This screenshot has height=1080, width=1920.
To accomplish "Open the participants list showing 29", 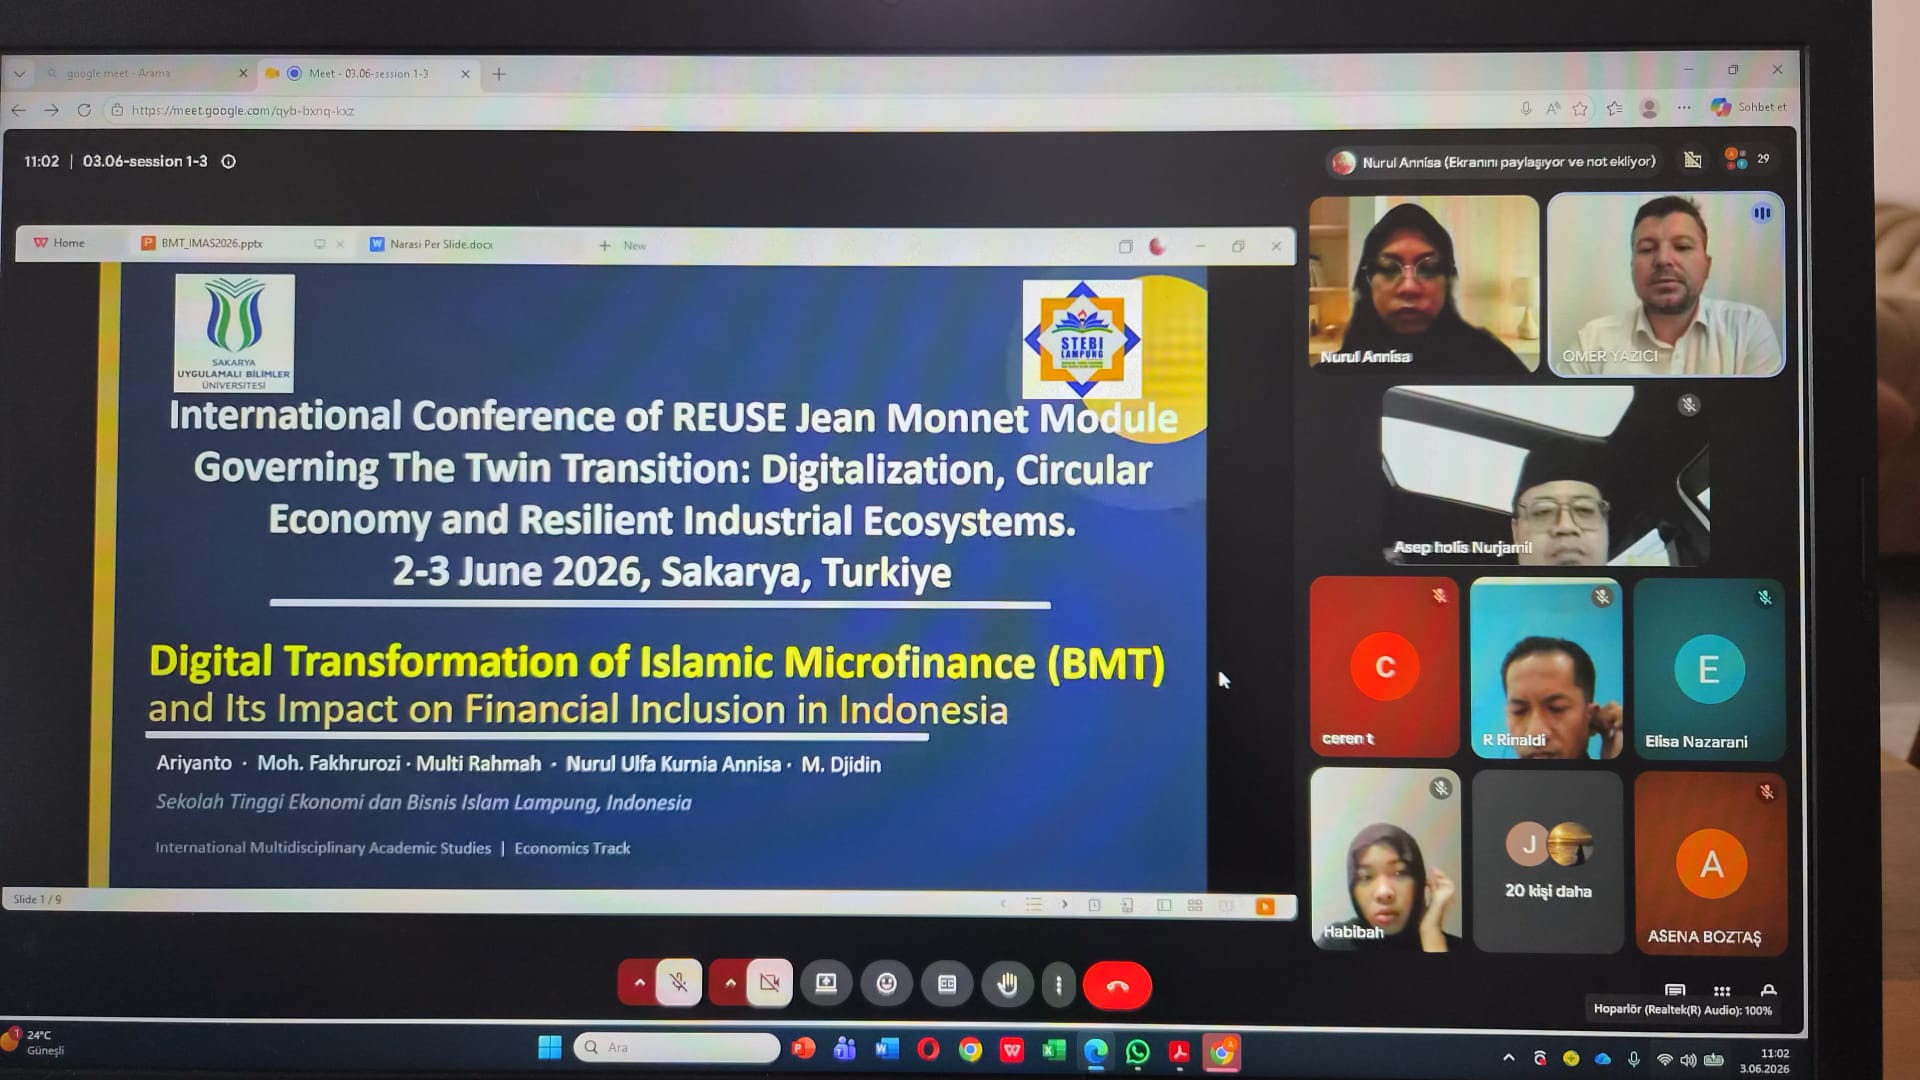I will pos(1746,159).
